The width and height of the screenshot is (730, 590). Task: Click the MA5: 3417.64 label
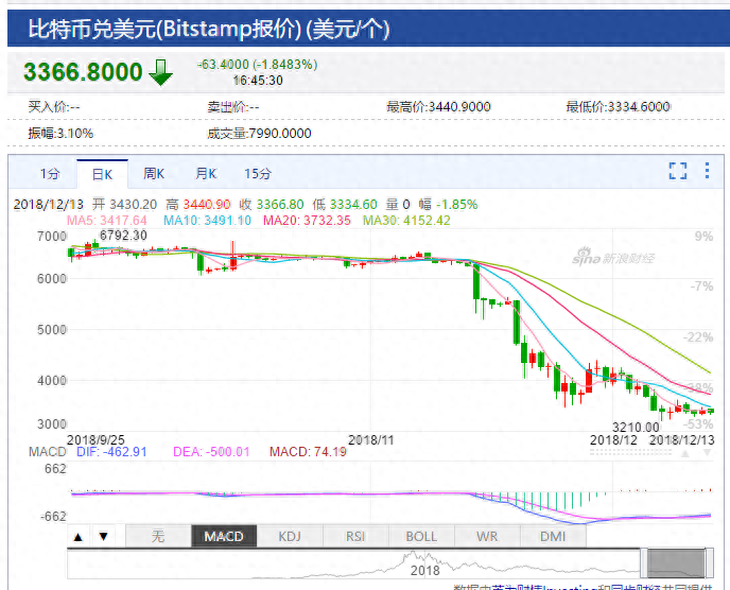click(107, 220)
